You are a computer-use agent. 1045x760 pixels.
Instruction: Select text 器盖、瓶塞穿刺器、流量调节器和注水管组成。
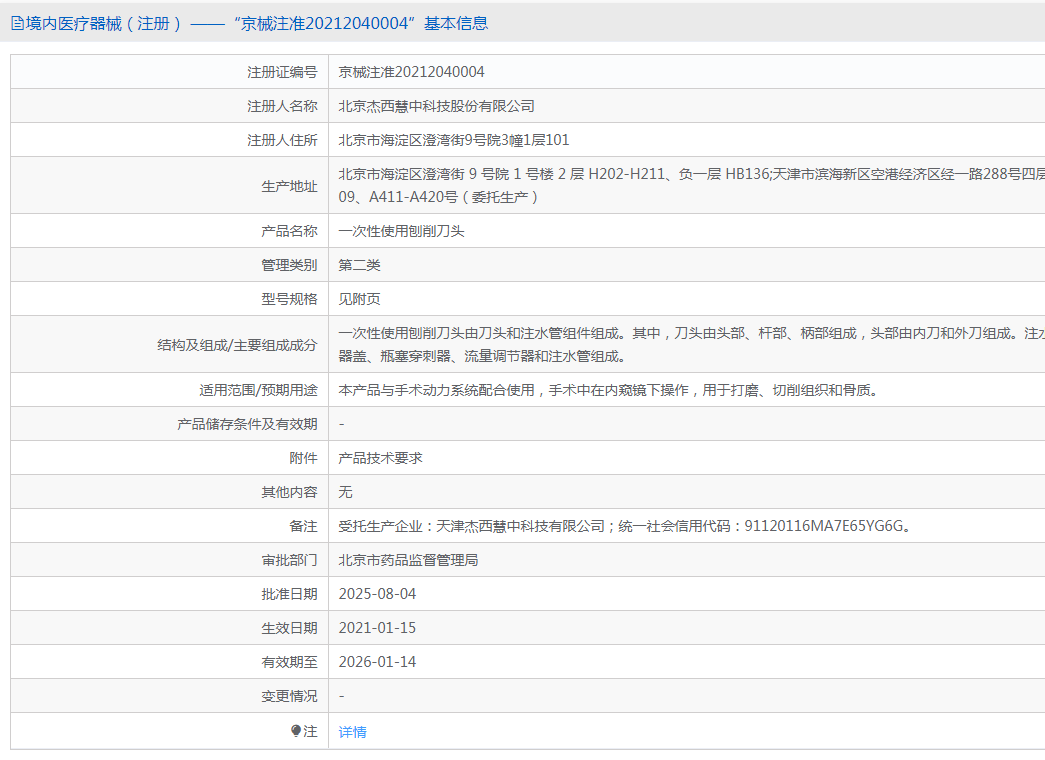click(x=483, y=356)
